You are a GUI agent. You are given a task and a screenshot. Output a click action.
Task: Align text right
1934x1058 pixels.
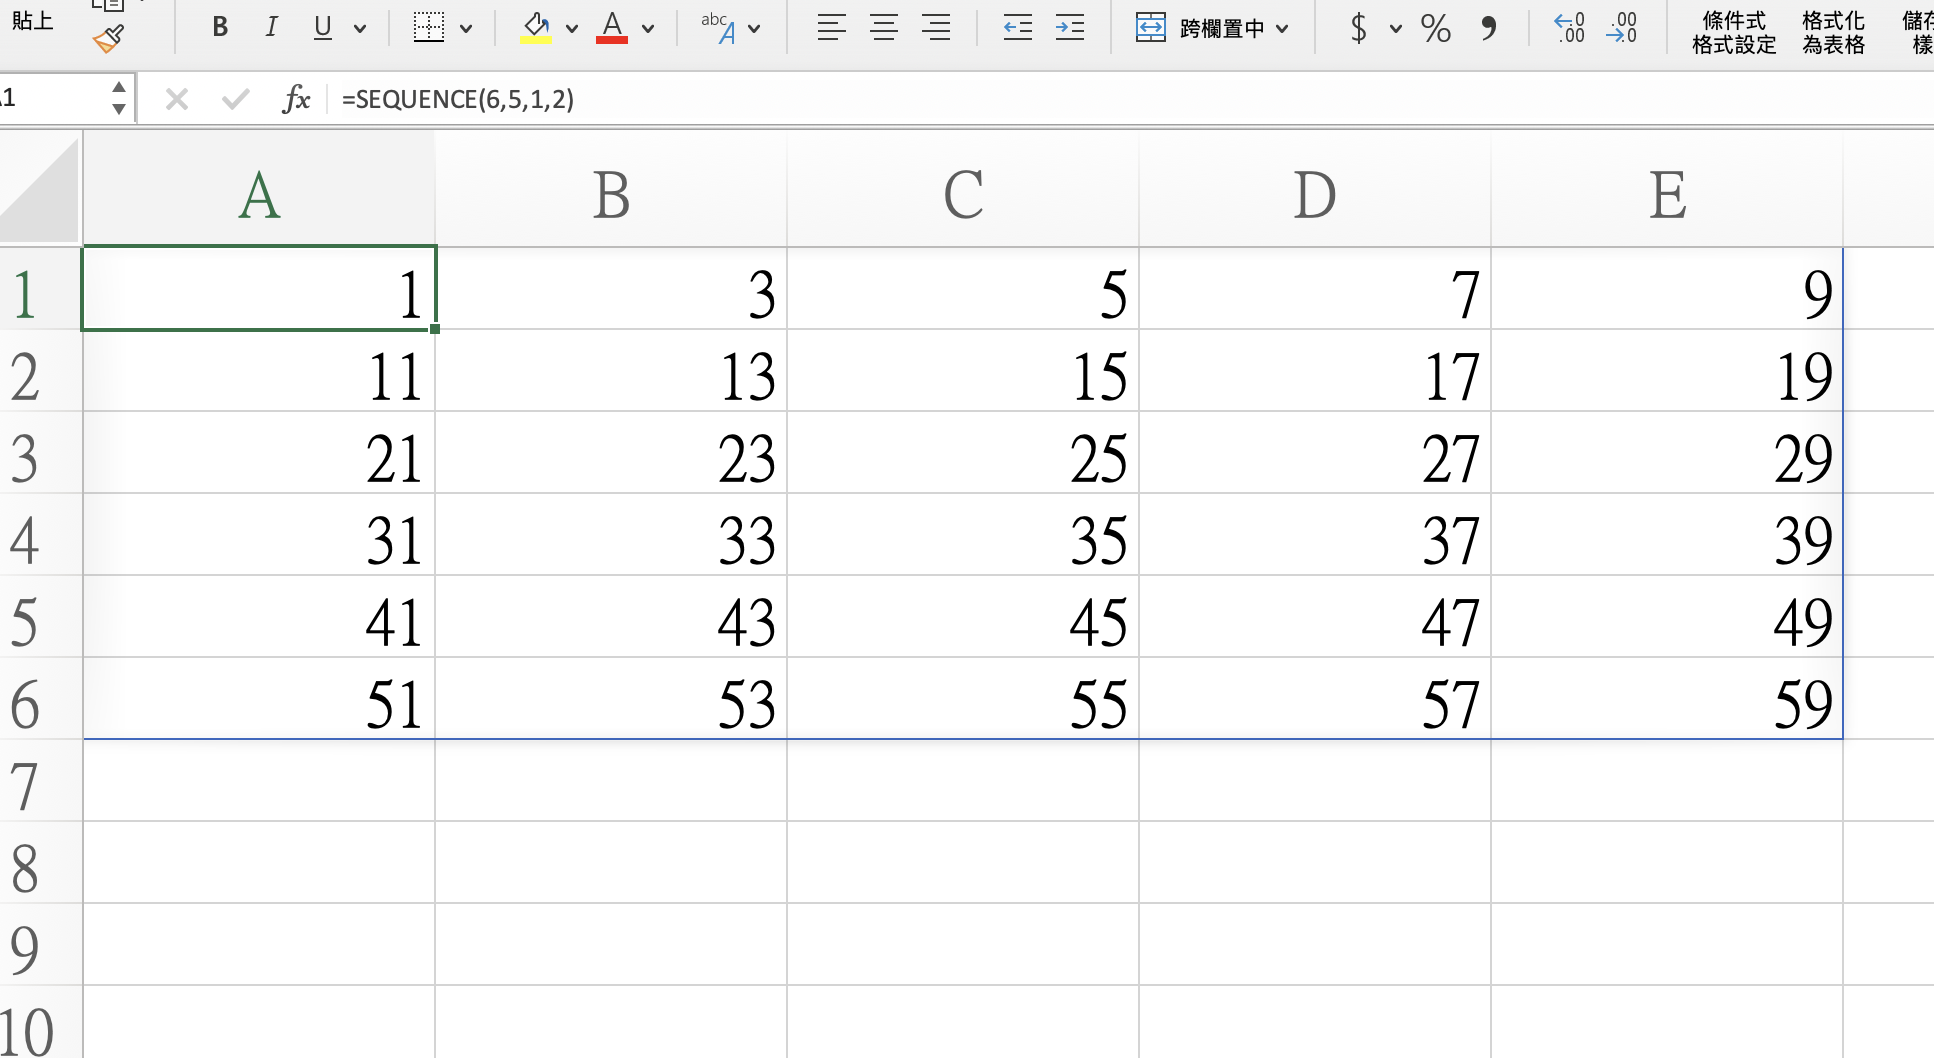click(935, 28)
